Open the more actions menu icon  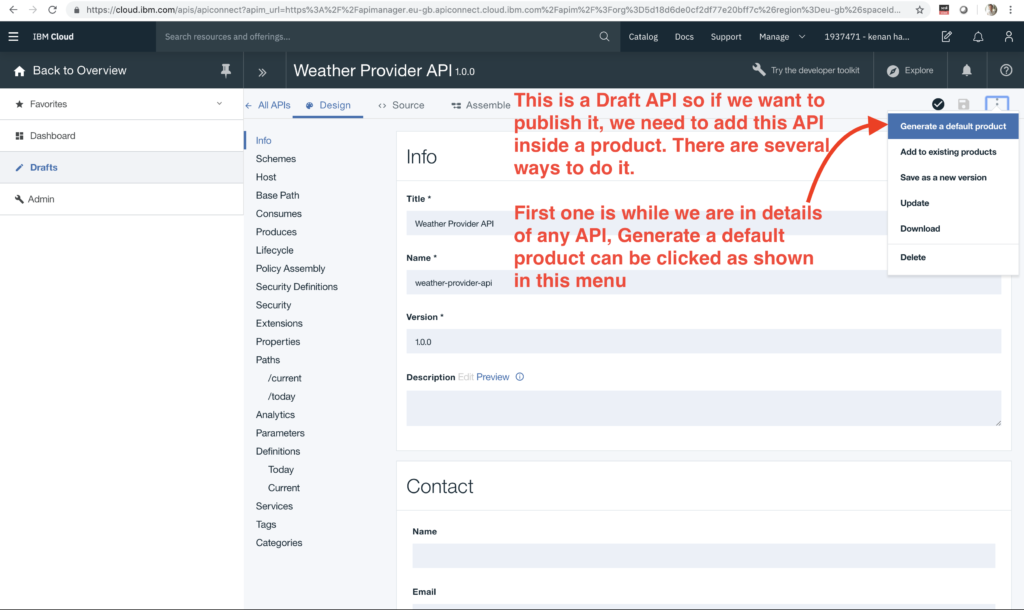(x=997, y=103)
